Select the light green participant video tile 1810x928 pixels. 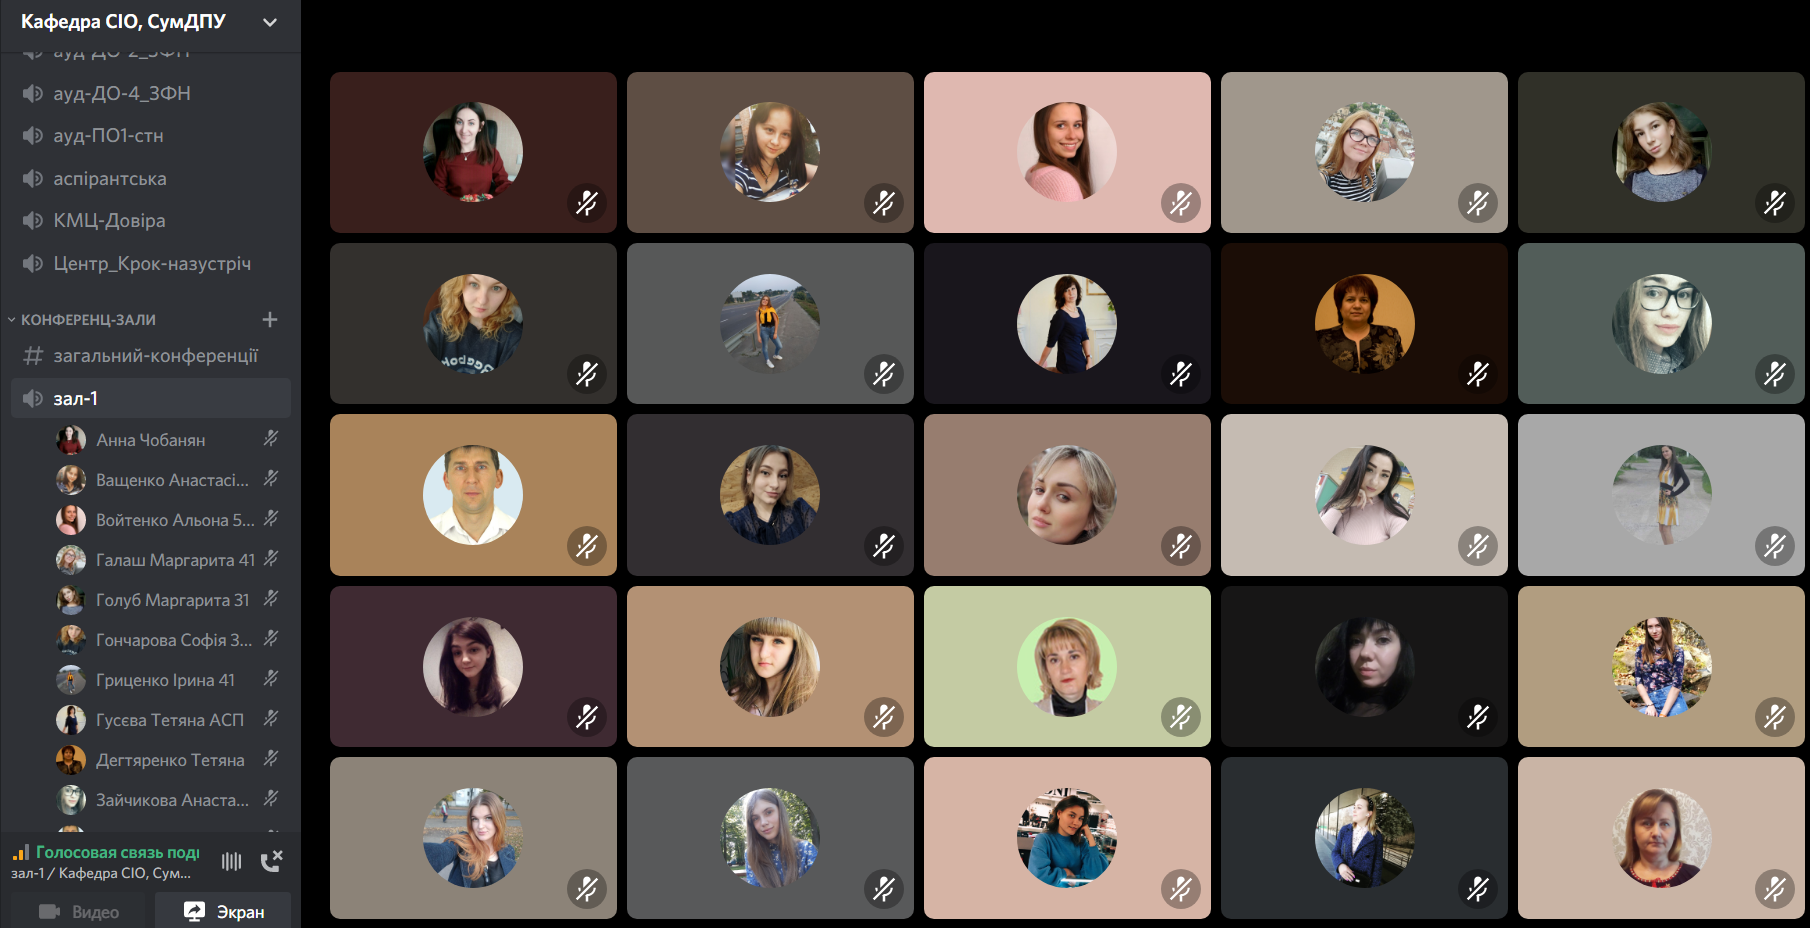point(1067,666)
